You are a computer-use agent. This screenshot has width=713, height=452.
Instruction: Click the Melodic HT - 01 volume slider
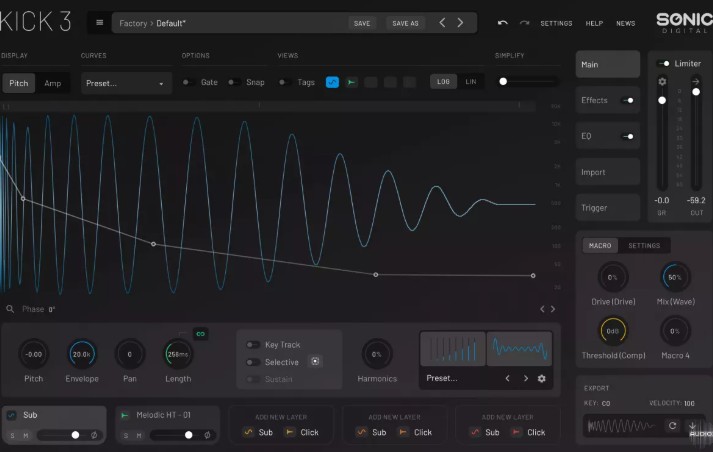click(x=188, y=435)
